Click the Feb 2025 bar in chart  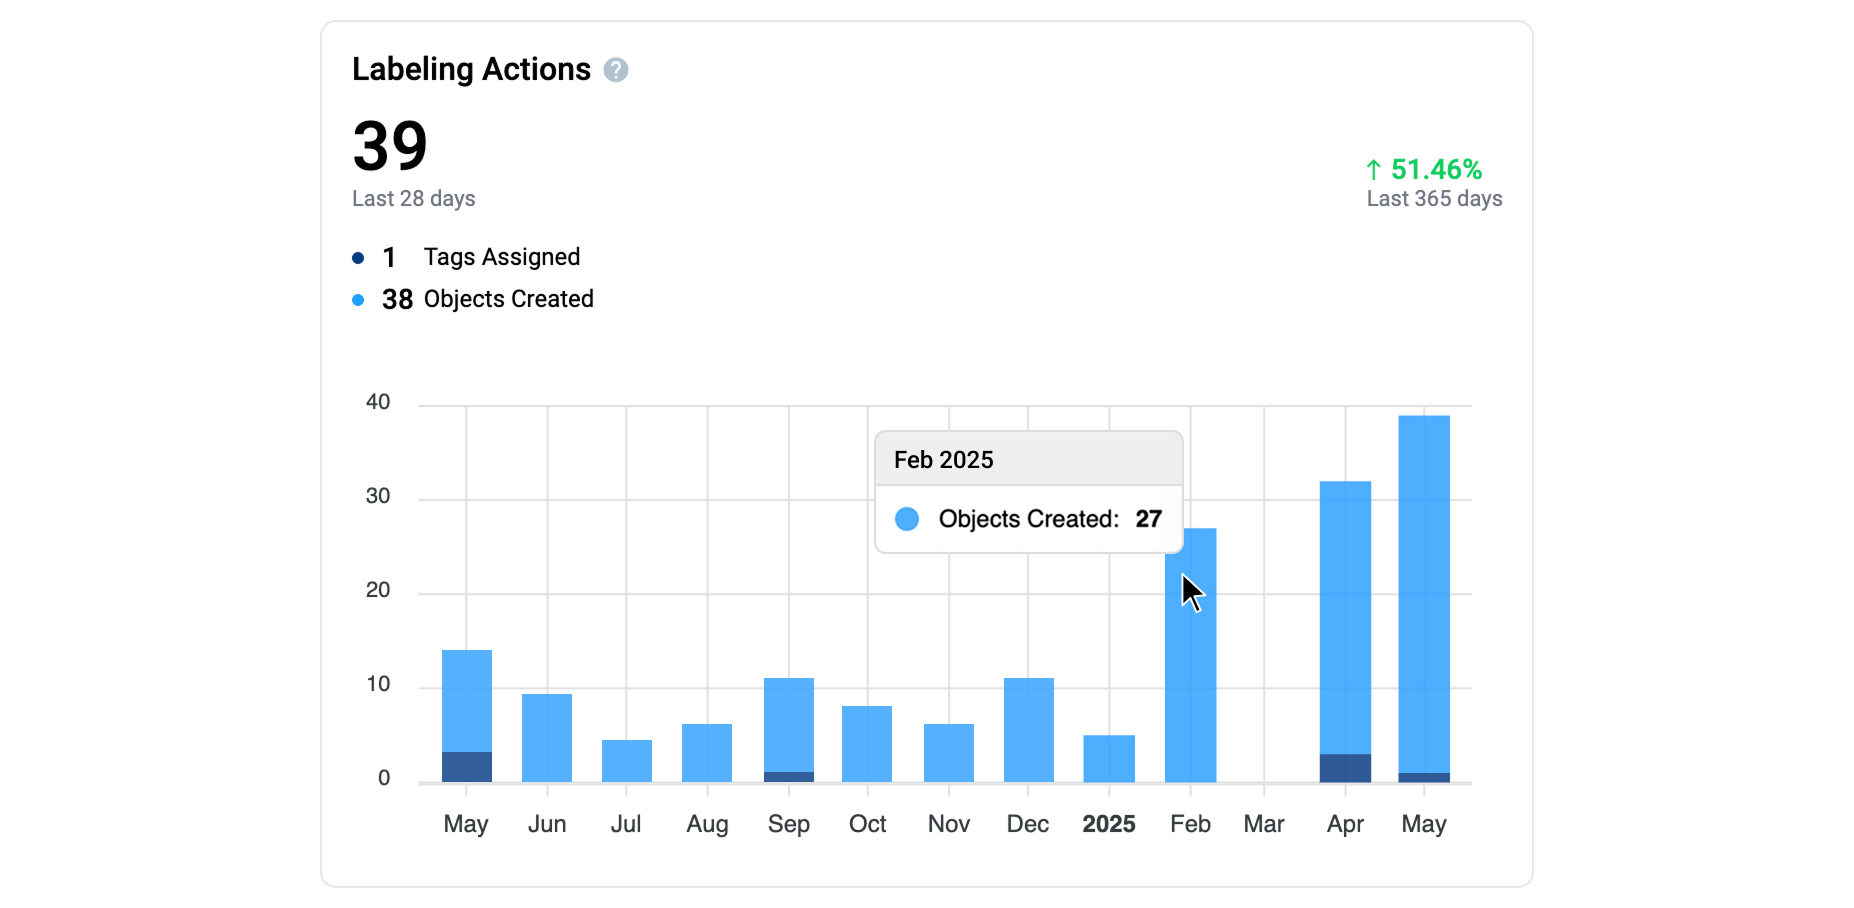tap(1190, 680)
